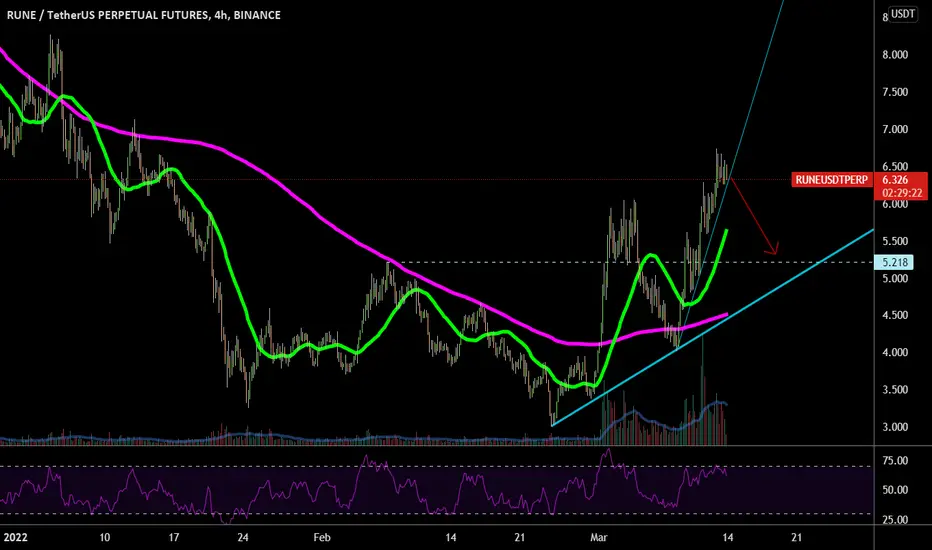Click the current price label 6.326
The image size is (932, 550).
(x=895, y=180)
